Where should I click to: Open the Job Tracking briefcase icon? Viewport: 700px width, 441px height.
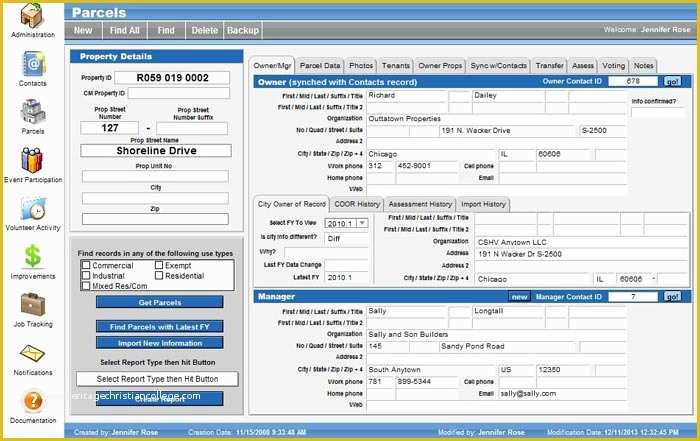[x=32, y=304]
